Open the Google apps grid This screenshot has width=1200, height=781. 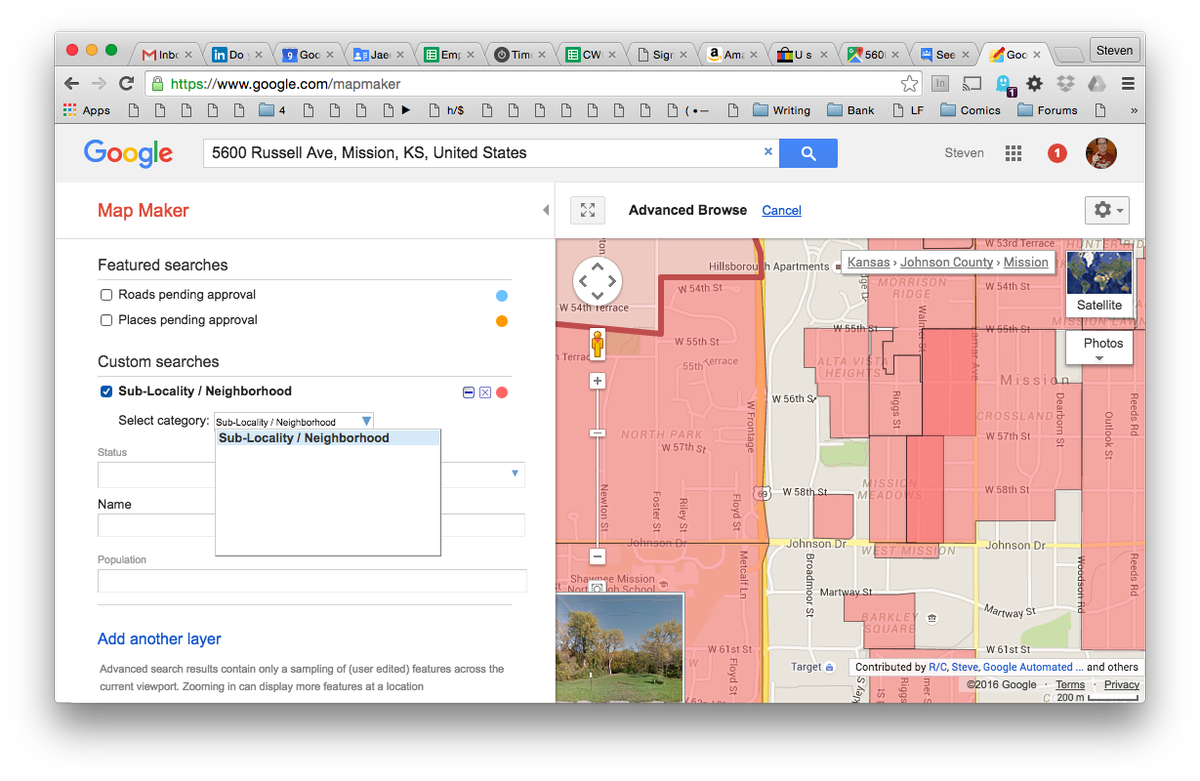pos(1013,153)
